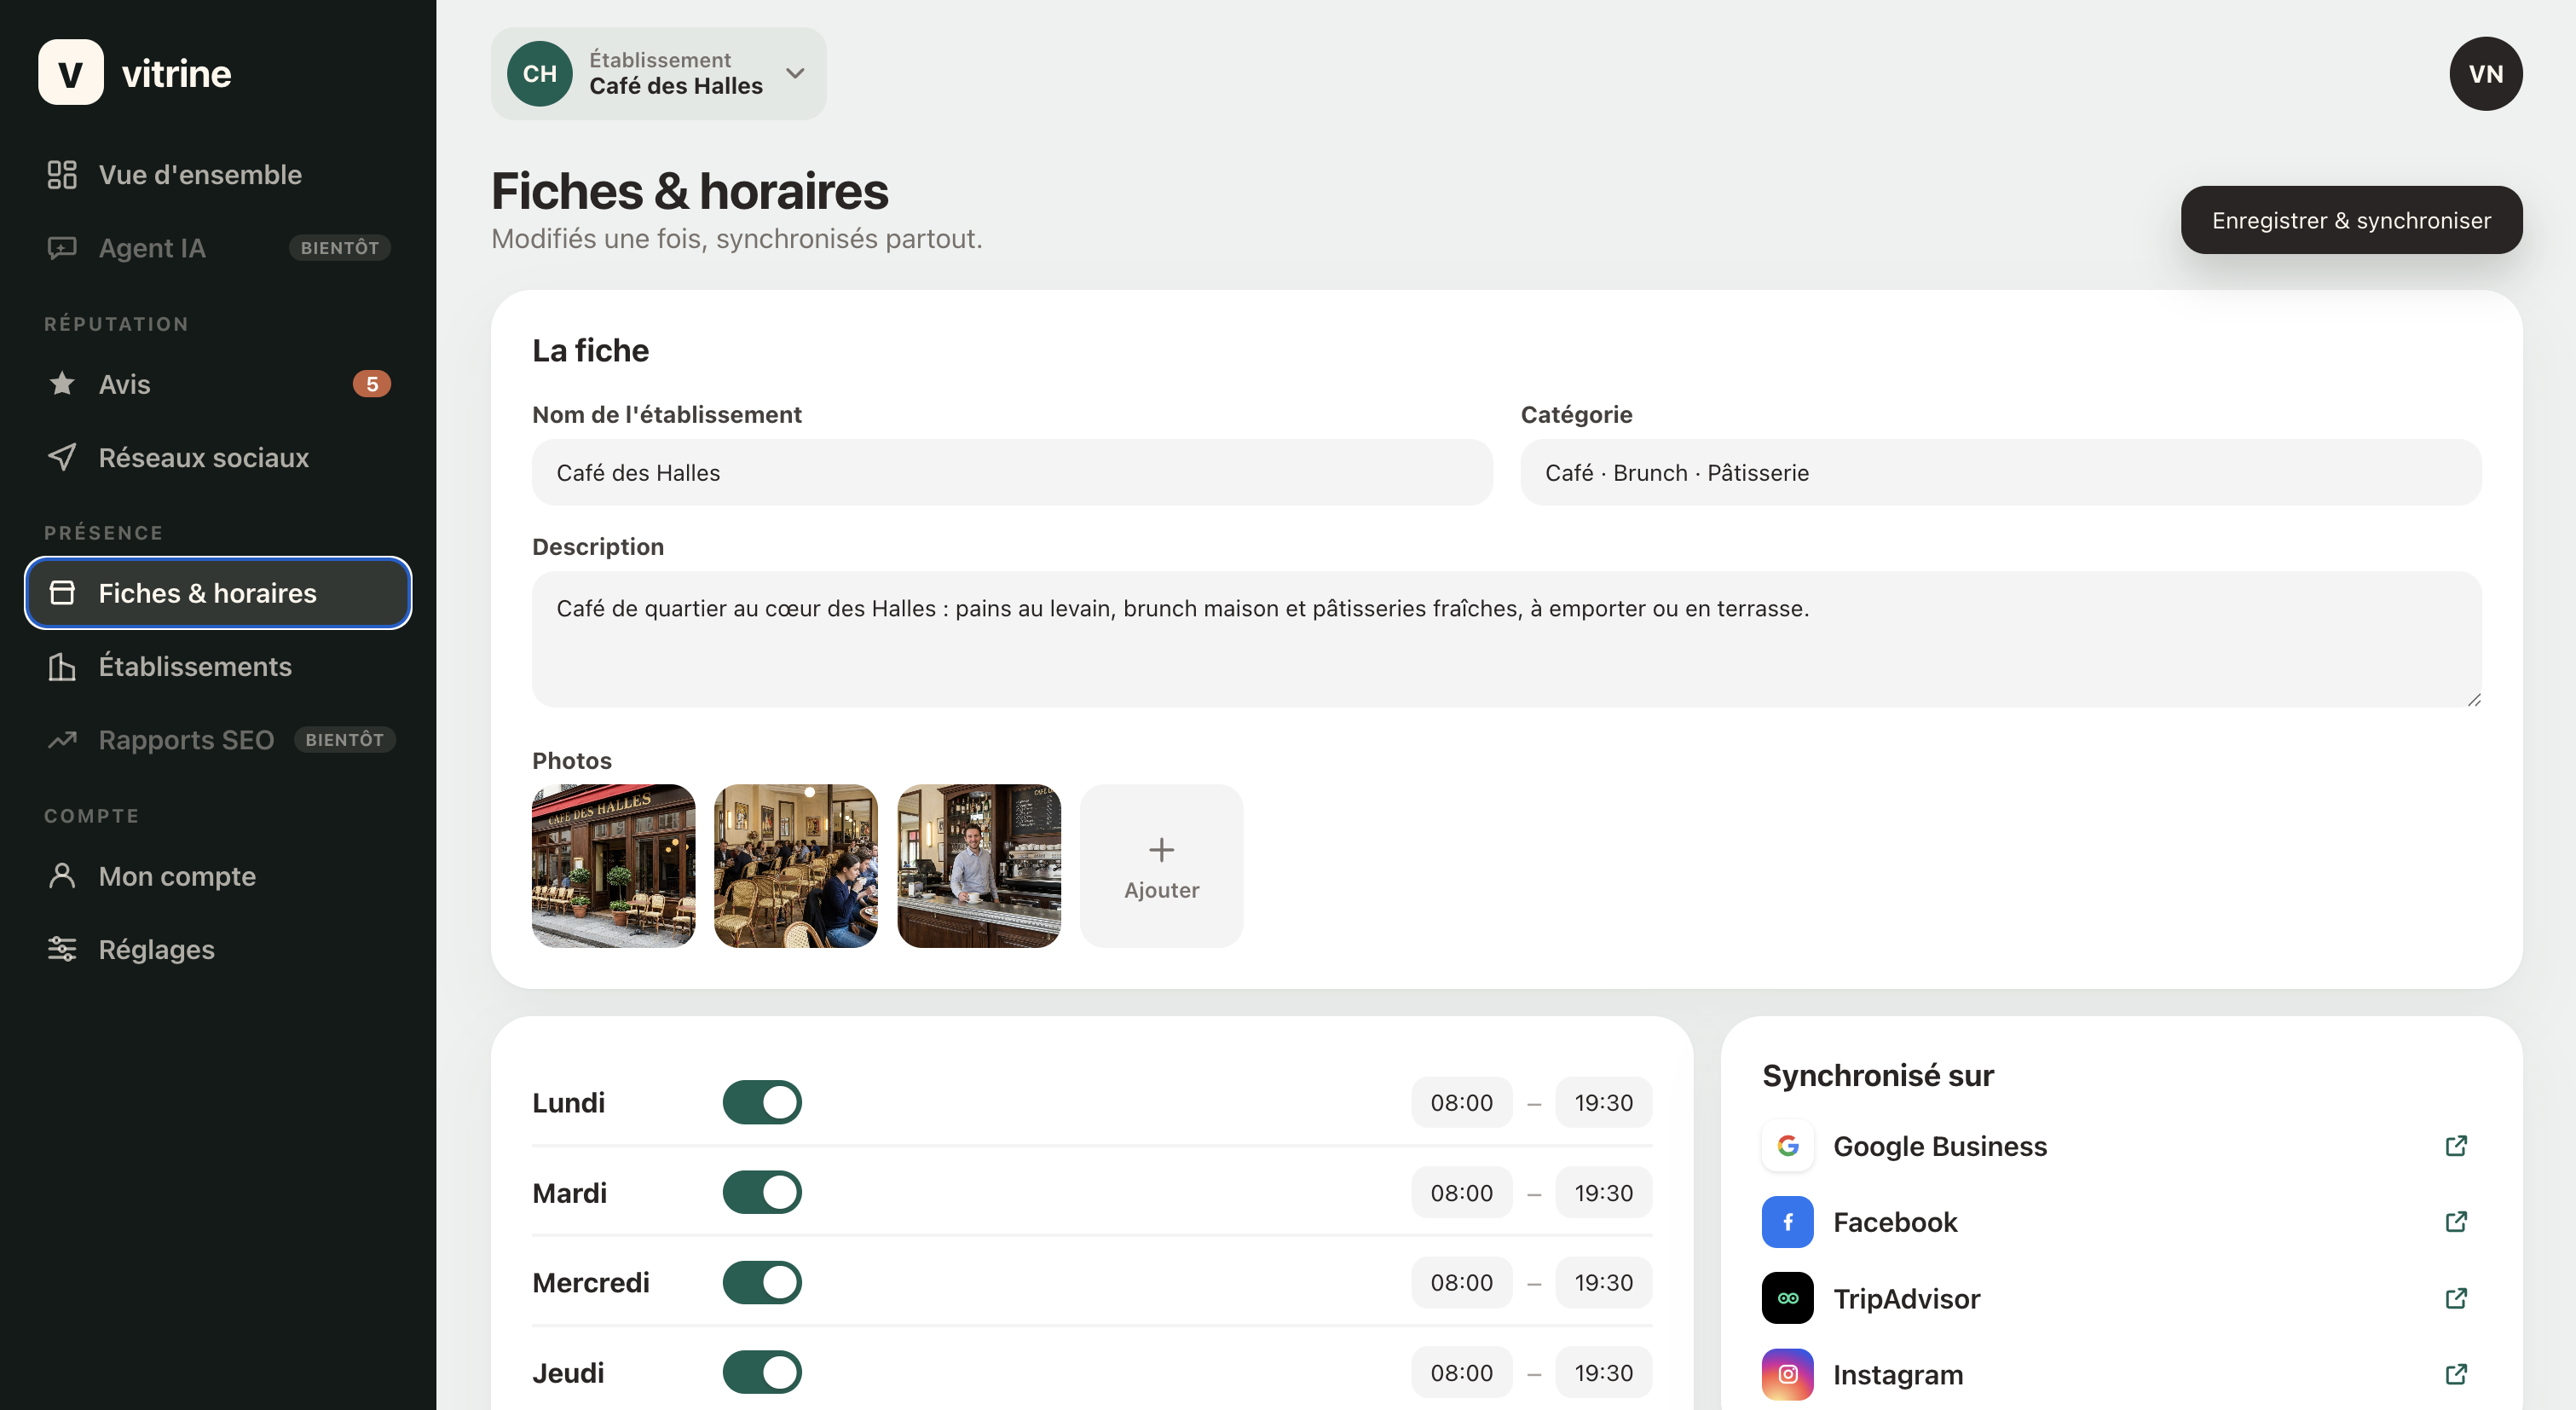Click the Réseaux sociaux paper plane icon

pyautogui.click(x=62, y=457)
